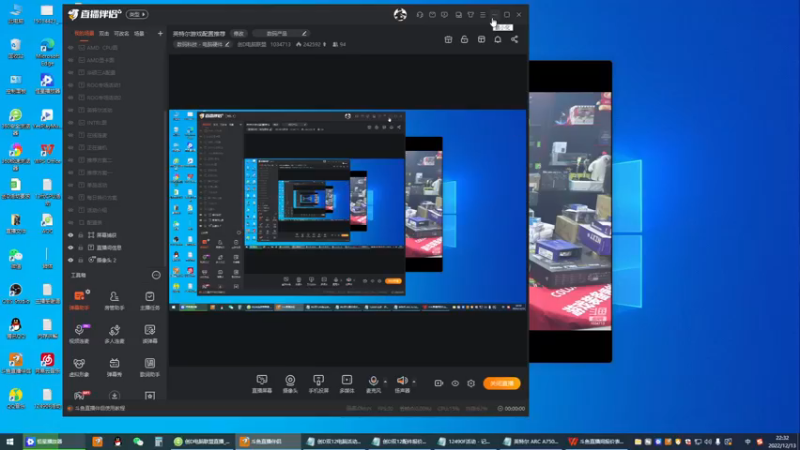This screenshot has width=800, height=450.
Task: Open WeChat from the taskbar
Action: pyautogui.click(x=138, y=441)
